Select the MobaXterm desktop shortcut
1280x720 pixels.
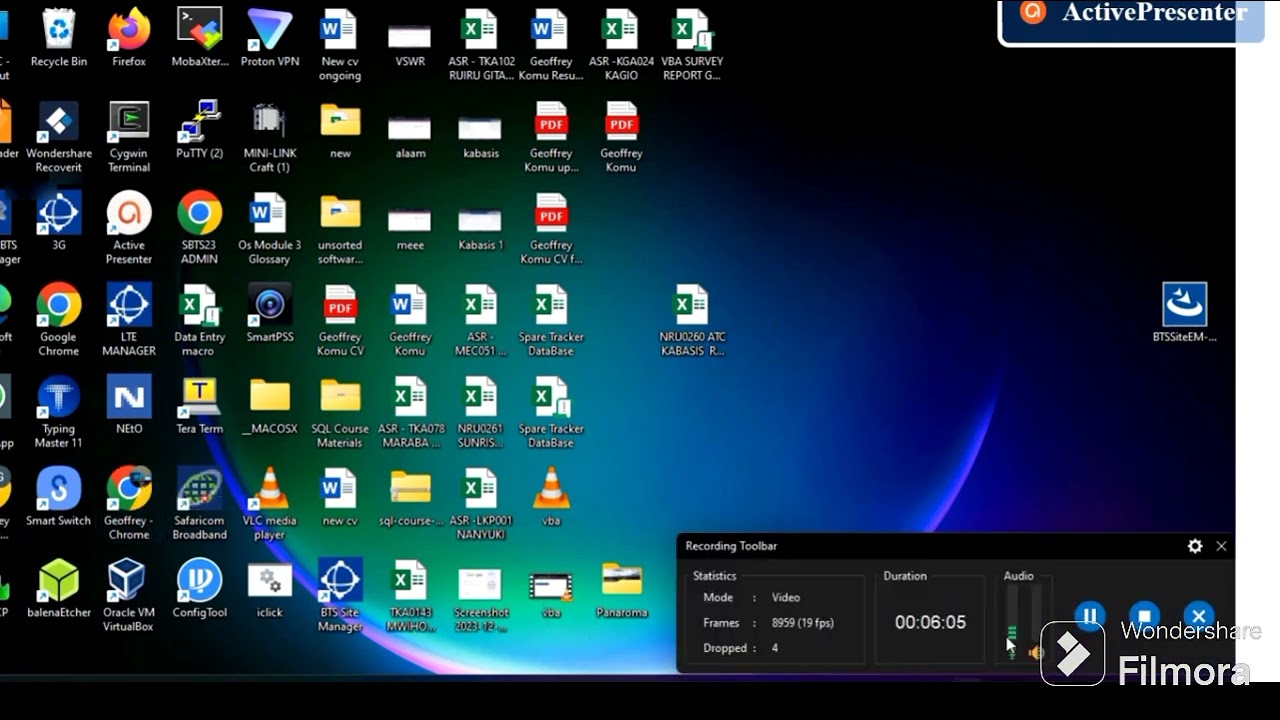[199, 39]
